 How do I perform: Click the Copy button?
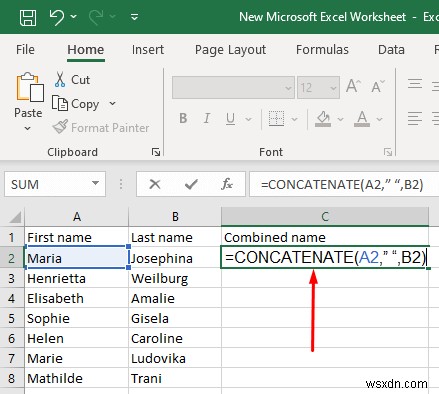76,104
